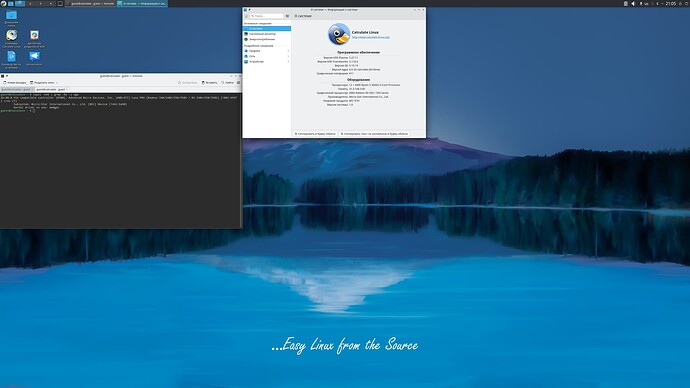Switch to virtual desktop 1 in pager
Image resolution: width=690 pixels, height=388 pixels.
point(20,4)
